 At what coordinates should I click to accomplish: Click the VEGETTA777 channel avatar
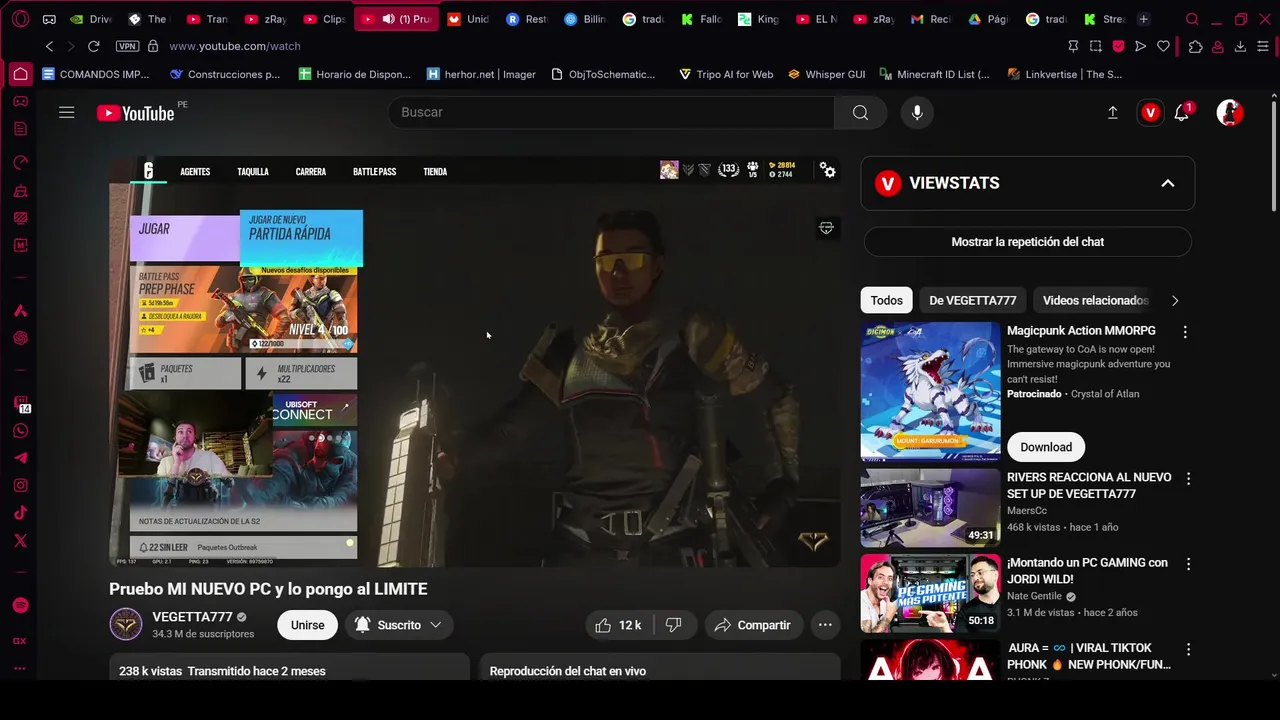(126, 625)
